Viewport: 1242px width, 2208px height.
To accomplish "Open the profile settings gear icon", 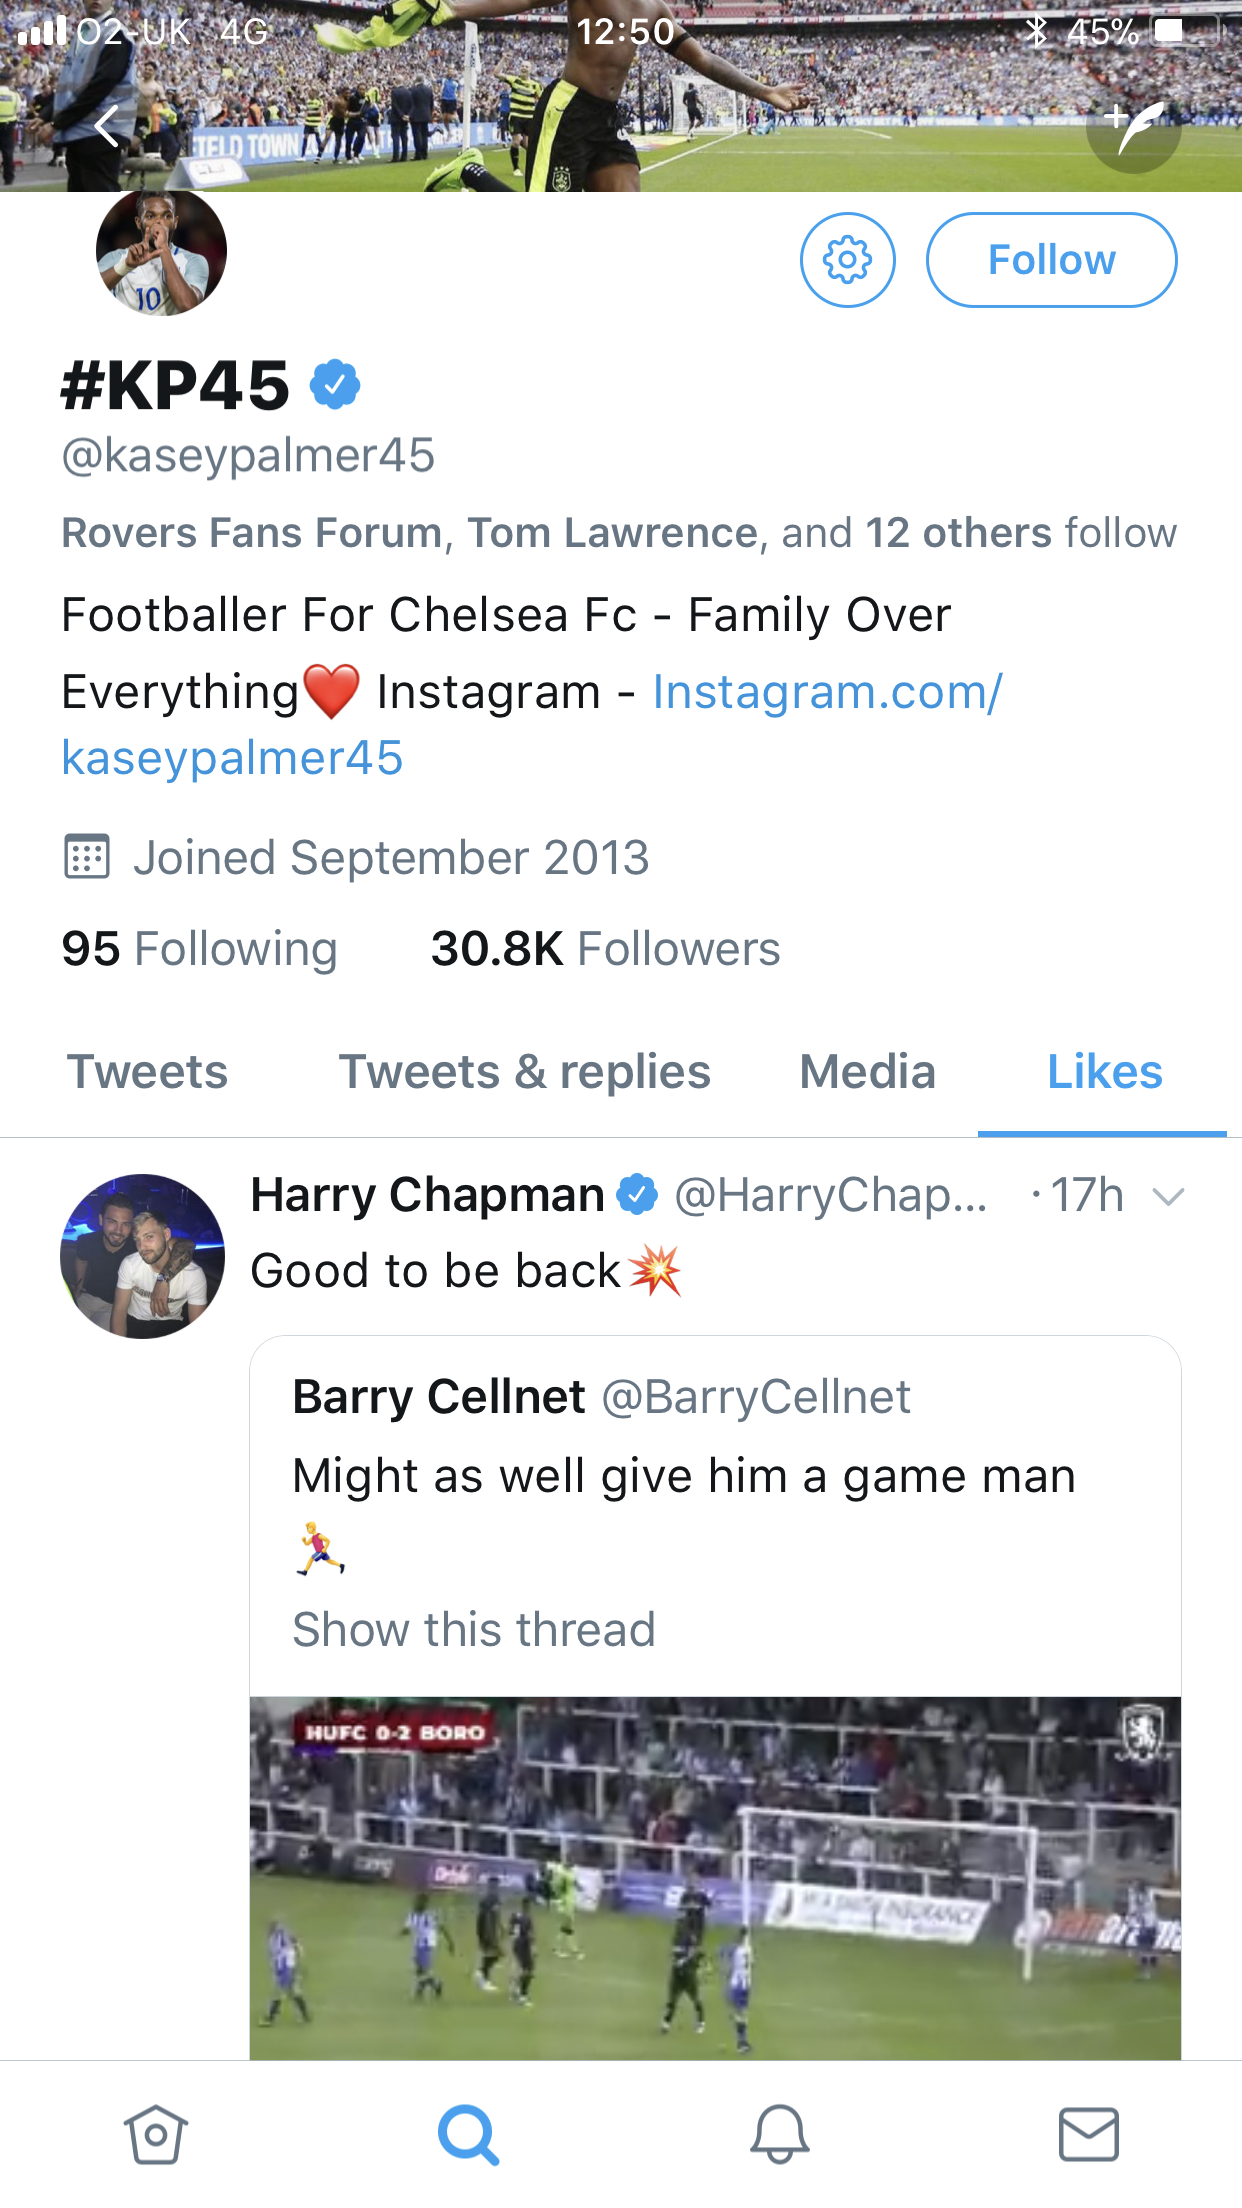I will pos(848,260).
